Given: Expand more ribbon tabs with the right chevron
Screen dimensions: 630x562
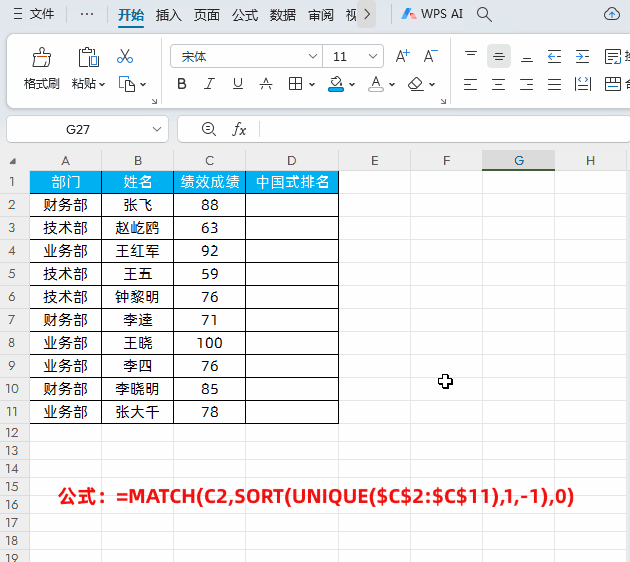Looking at the screenshot, I should click(366, 14).
